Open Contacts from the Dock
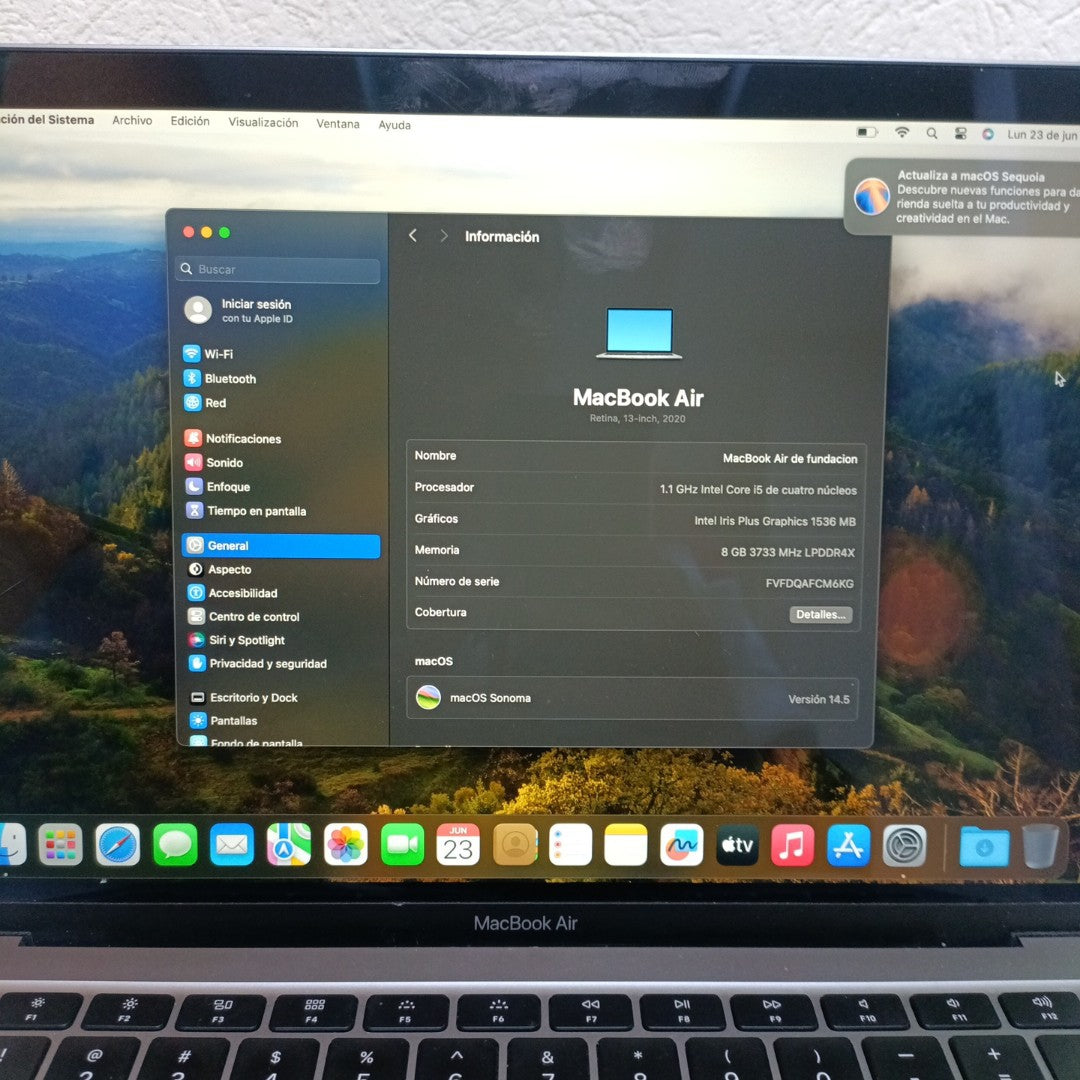The image size is (1080, 1080). (515, 844)
